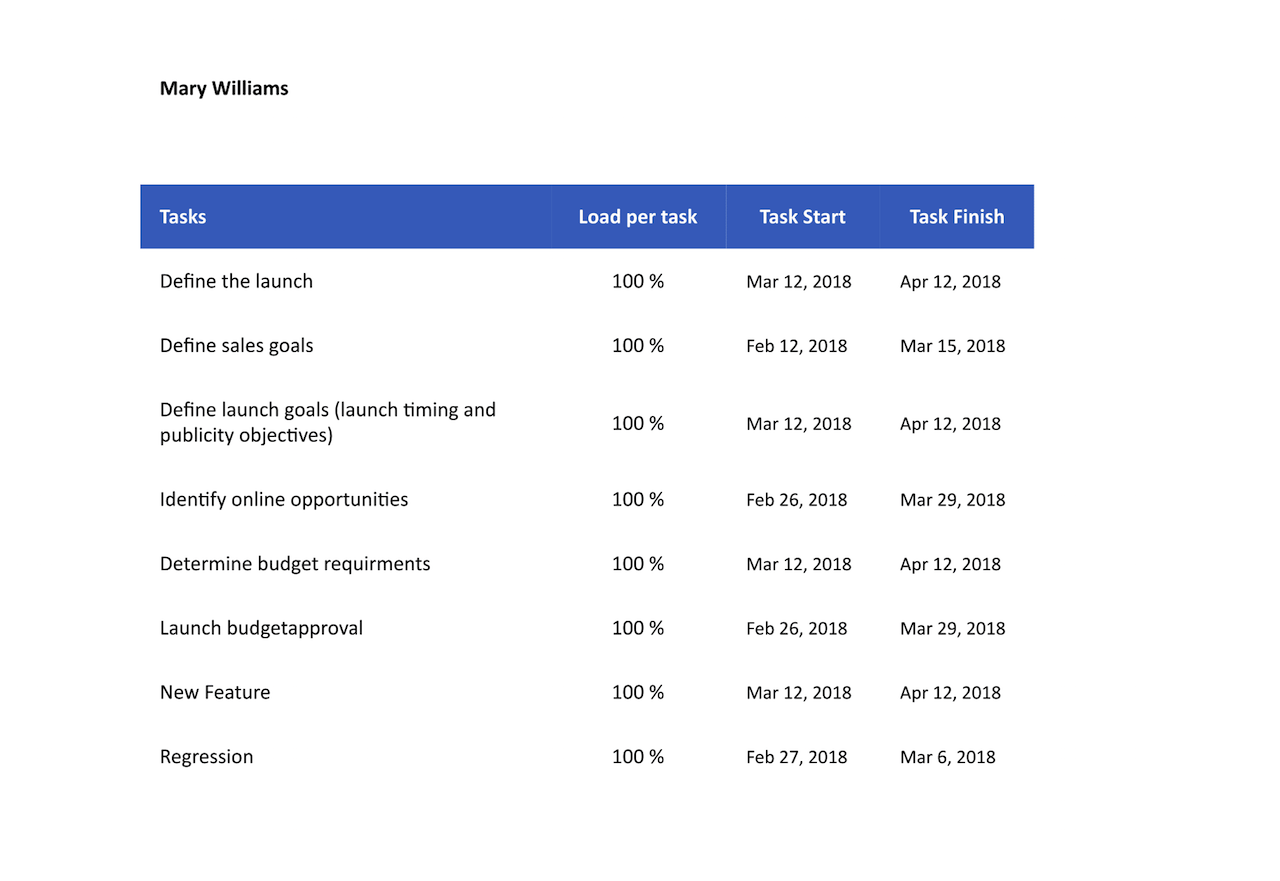Select the Mar 15, 2018 finish date
This screenshot has height=881, width=1280.
tap(952, 346)
